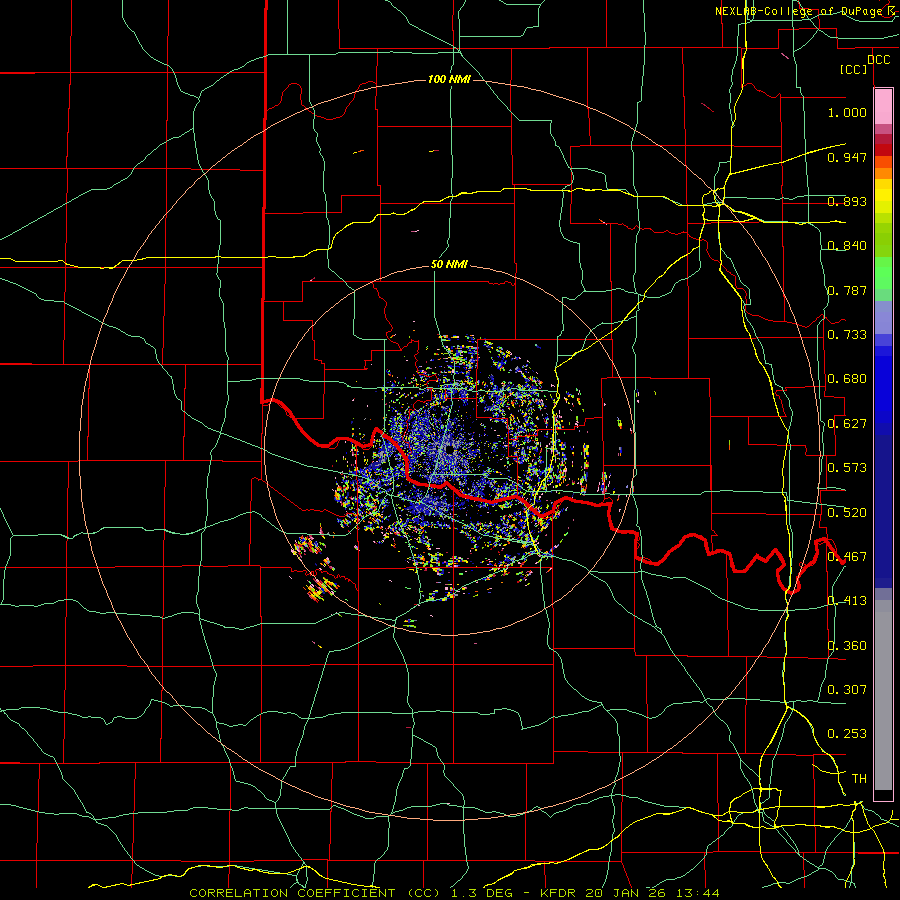
Task: Click the 0.733 color scale value
Action: (x=847, y=335)
